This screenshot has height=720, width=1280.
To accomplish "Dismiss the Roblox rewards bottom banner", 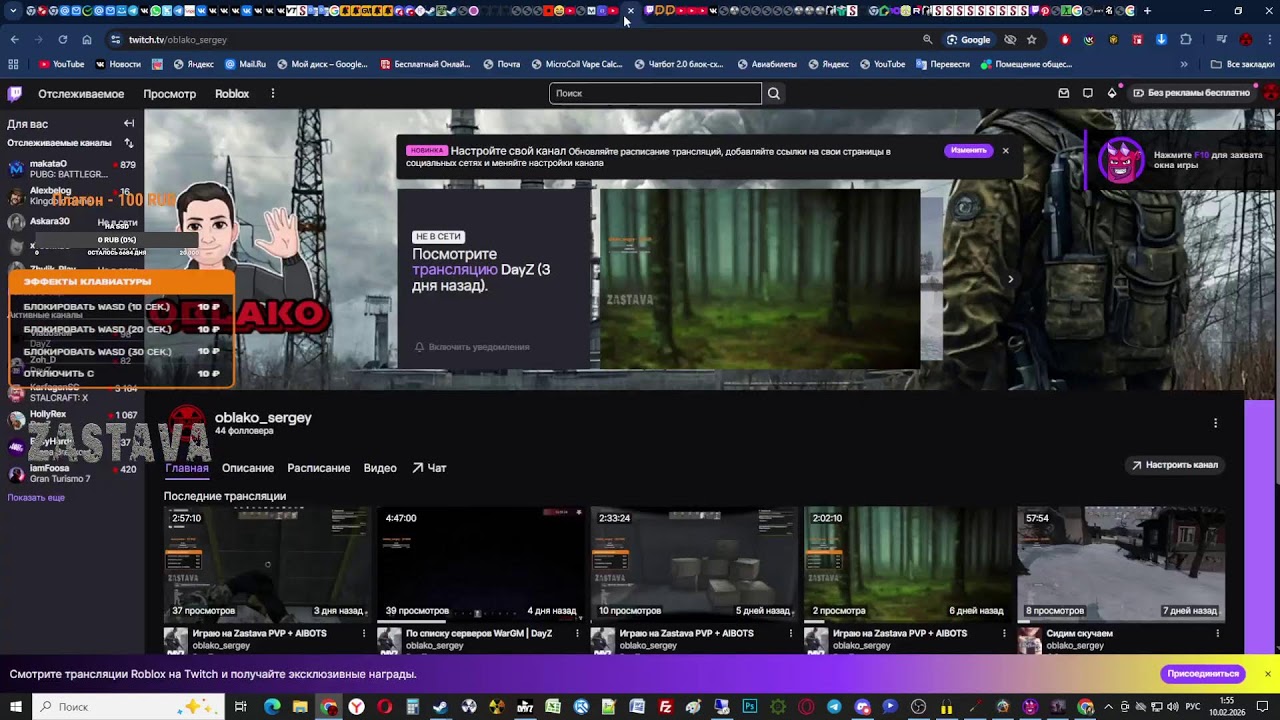I will (x=1267, y=674).
